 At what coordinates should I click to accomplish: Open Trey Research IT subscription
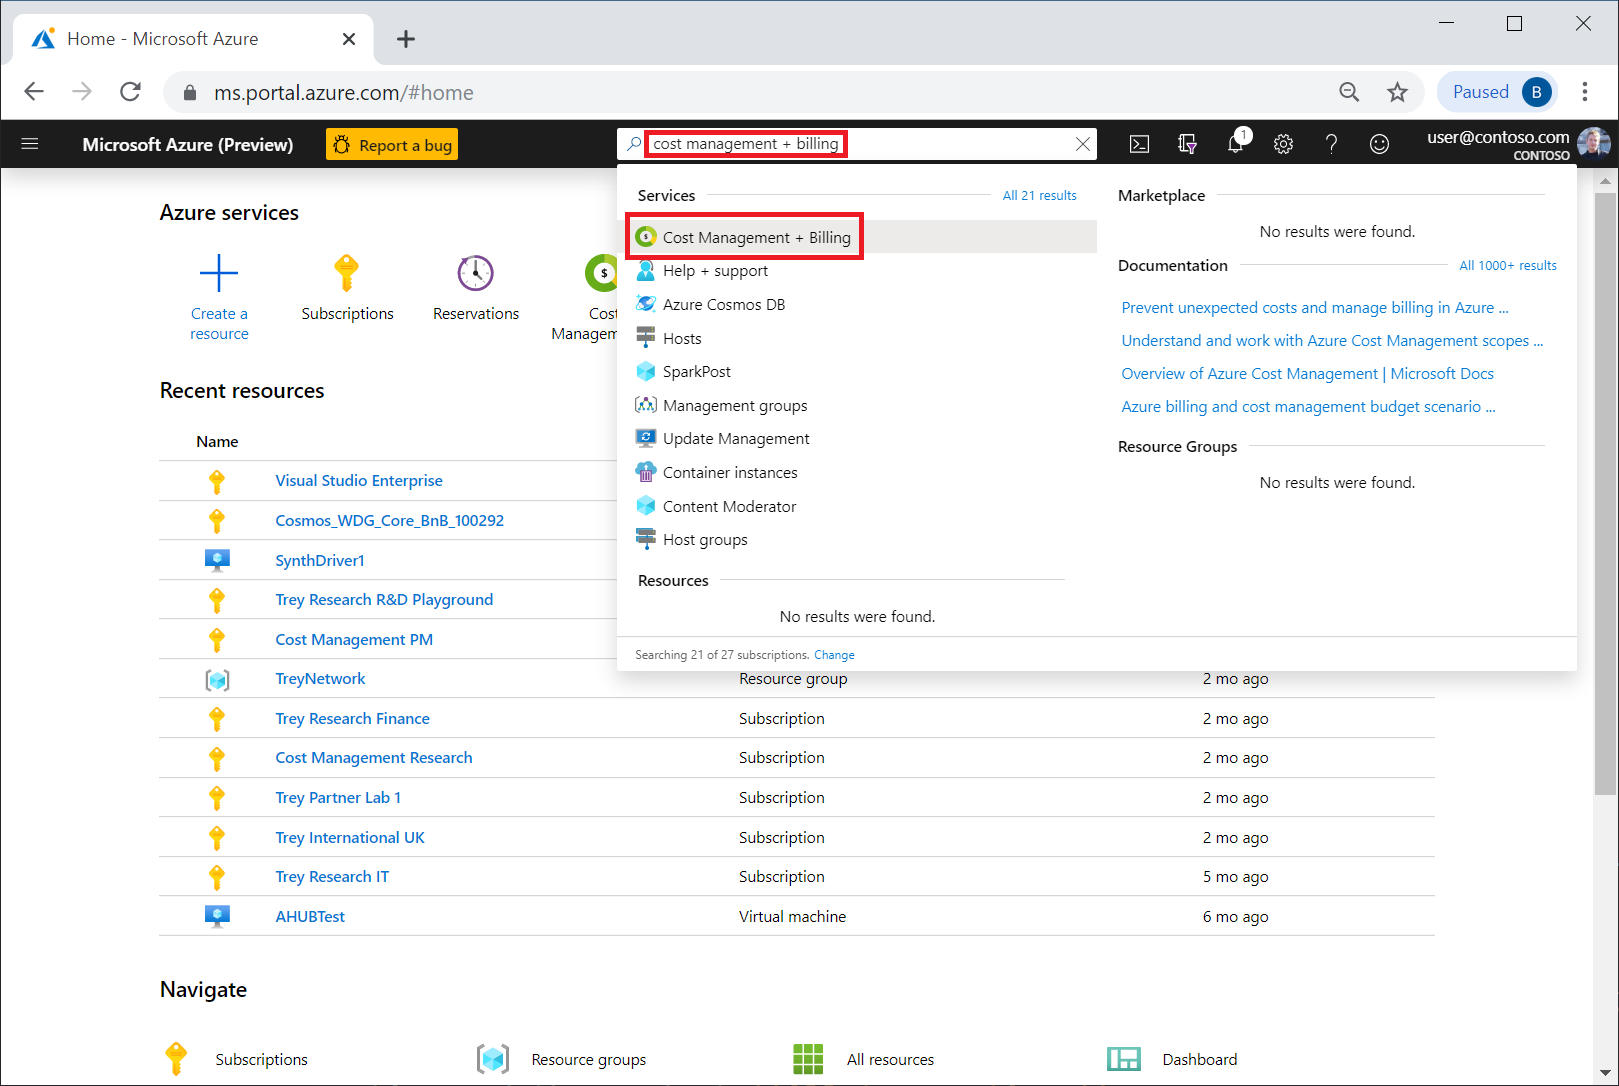tap(332, 877)
